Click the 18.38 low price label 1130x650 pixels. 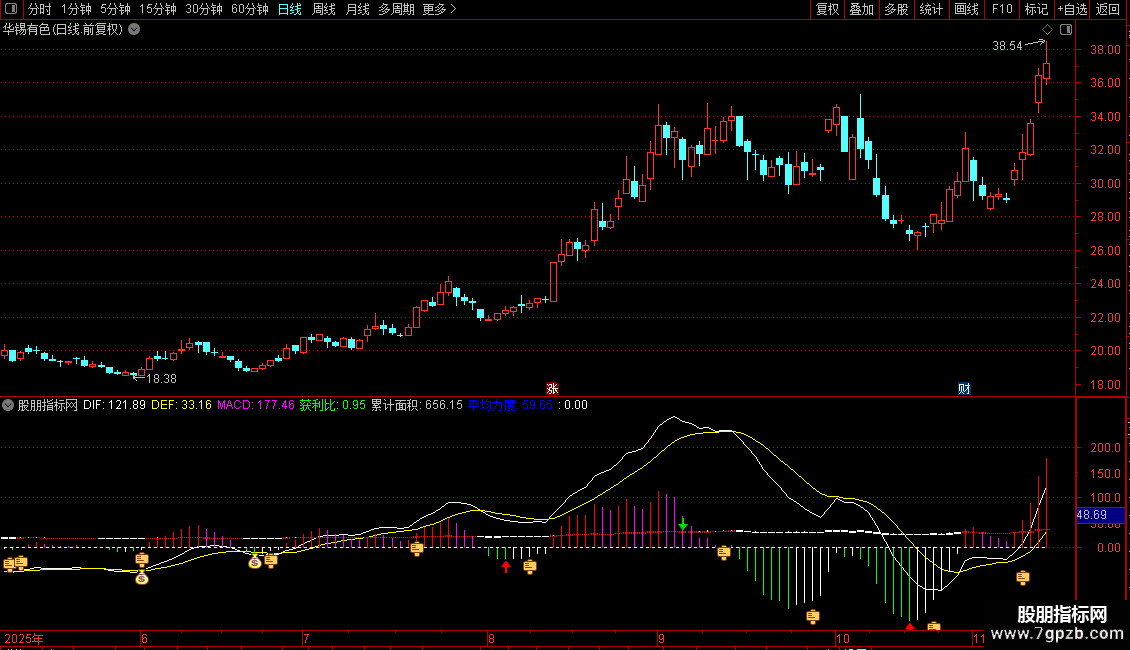(x=161, y=379)
